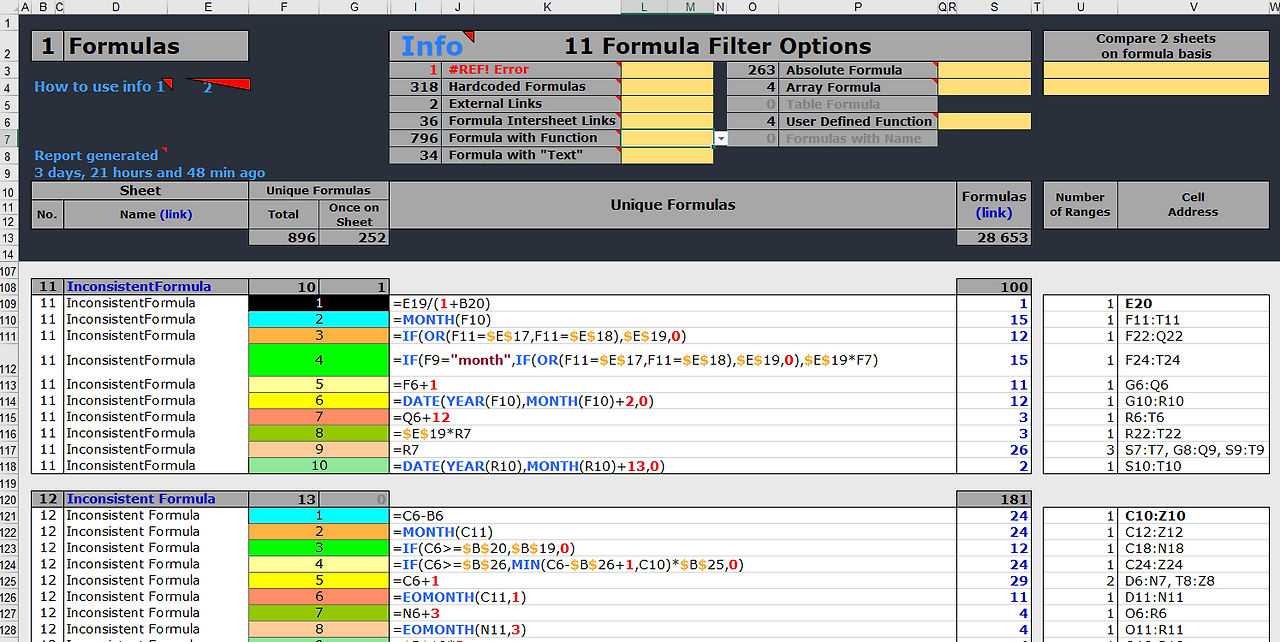Click sheet 11 formulas total '100'
The width and height of the screenshot is (1280, 642).
994,287
